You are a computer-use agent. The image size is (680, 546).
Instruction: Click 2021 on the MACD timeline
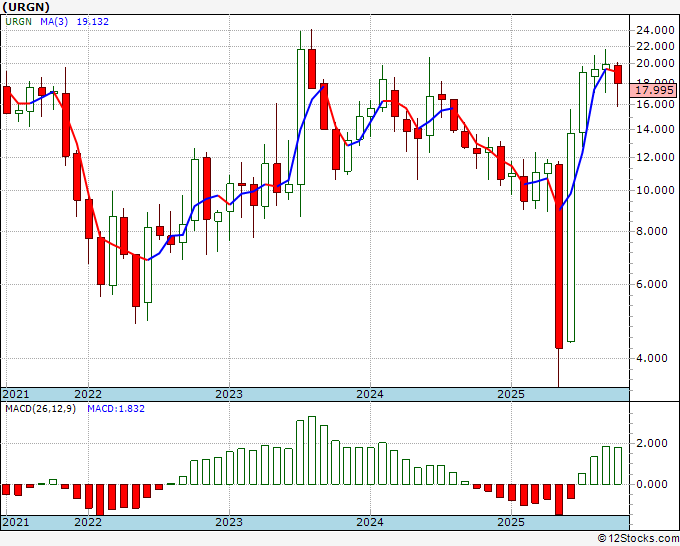coord(16,522)
